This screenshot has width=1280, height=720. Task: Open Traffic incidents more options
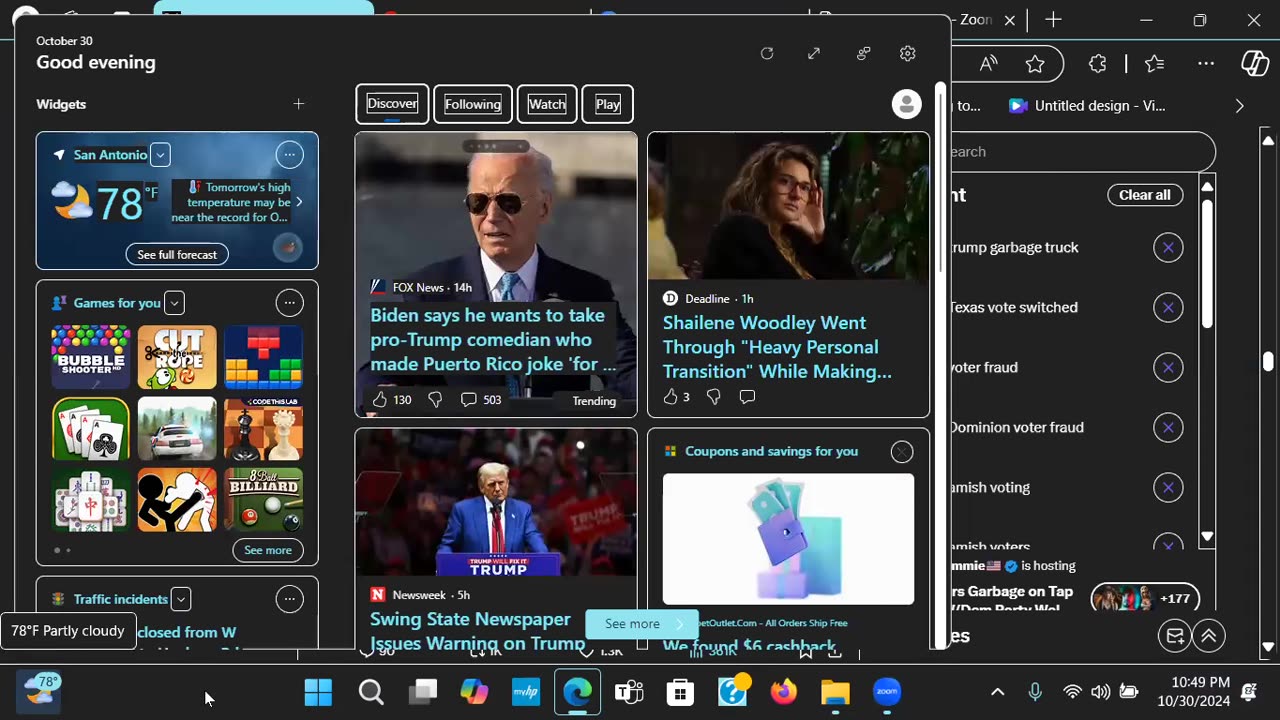tap(289, 599)
